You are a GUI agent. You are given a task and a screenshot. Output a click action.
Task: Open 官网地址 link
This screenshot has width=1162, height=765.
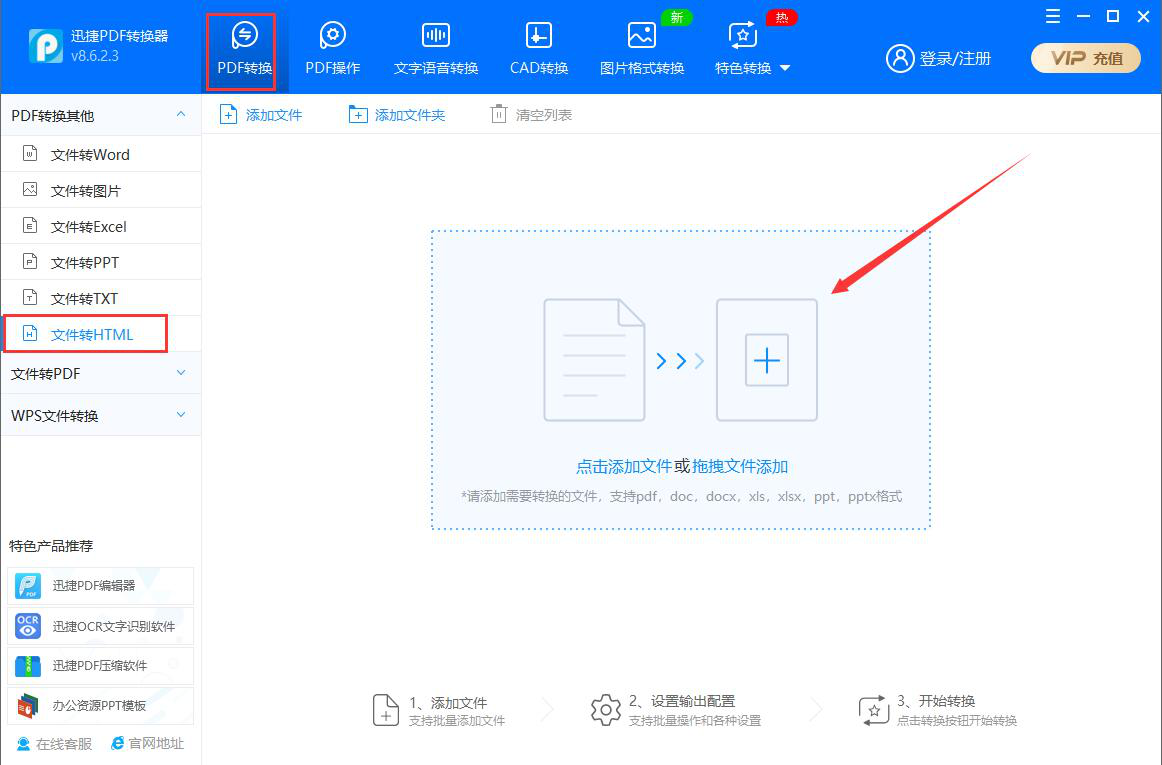(x=147, y=744)
